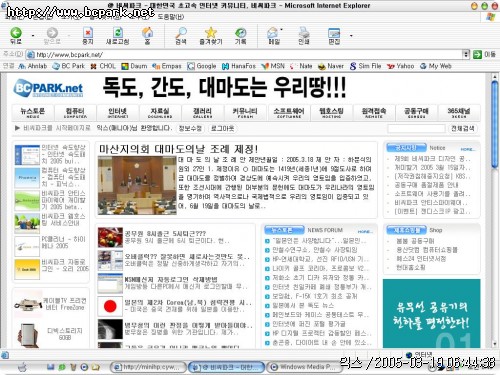Click the Print toolbar icon

[x=304, y=33]
